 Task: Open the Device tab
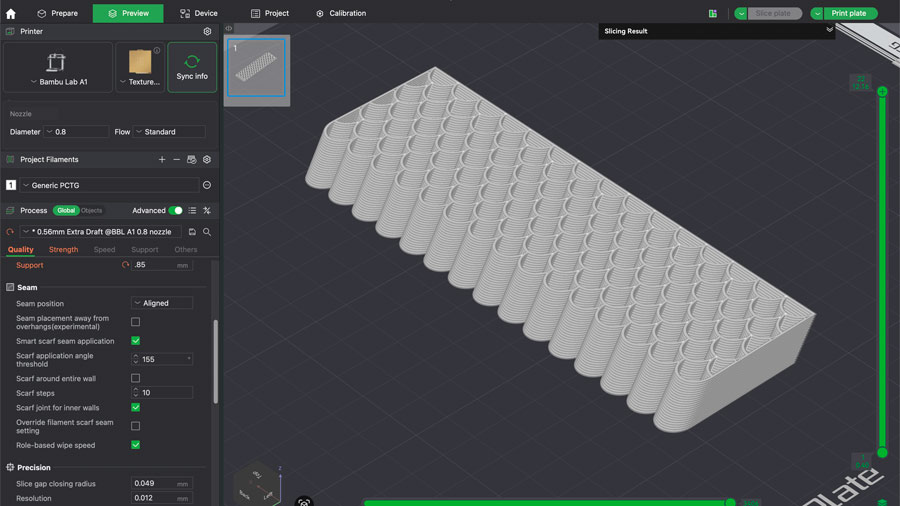[199, 13]
